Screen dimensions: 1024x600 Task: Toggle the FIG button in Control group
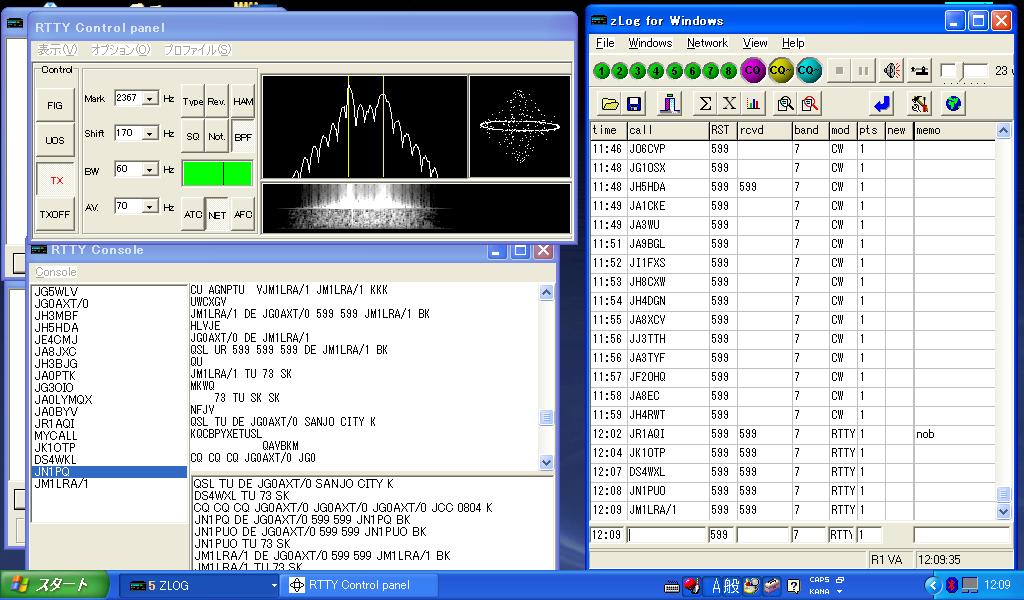55,105
